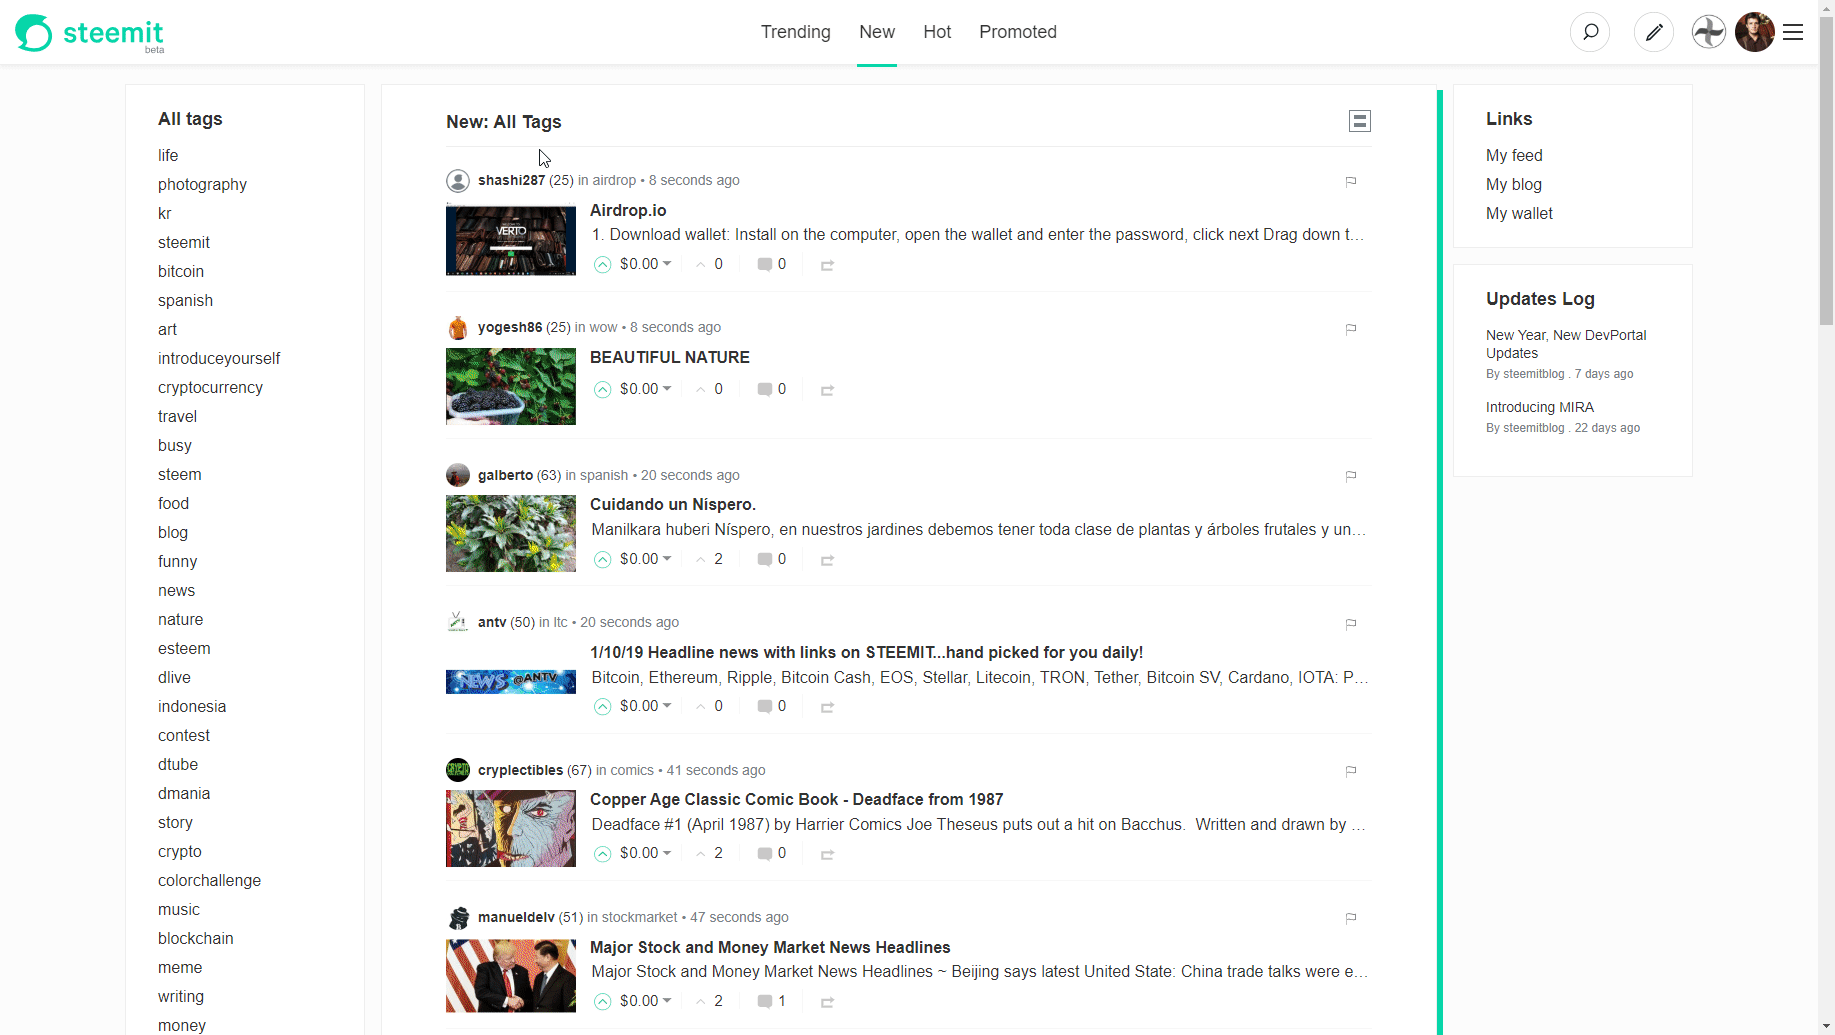
Task: Click the pencil icon to write post
Action: click(x=1654, y=32)
